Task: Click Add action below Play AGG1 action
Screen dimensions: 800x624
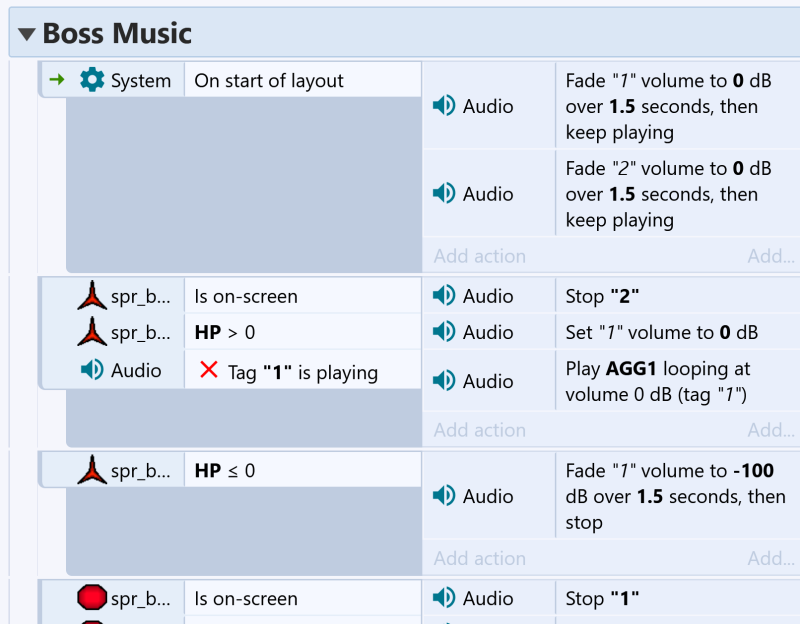Action: [x=480, y=430]
